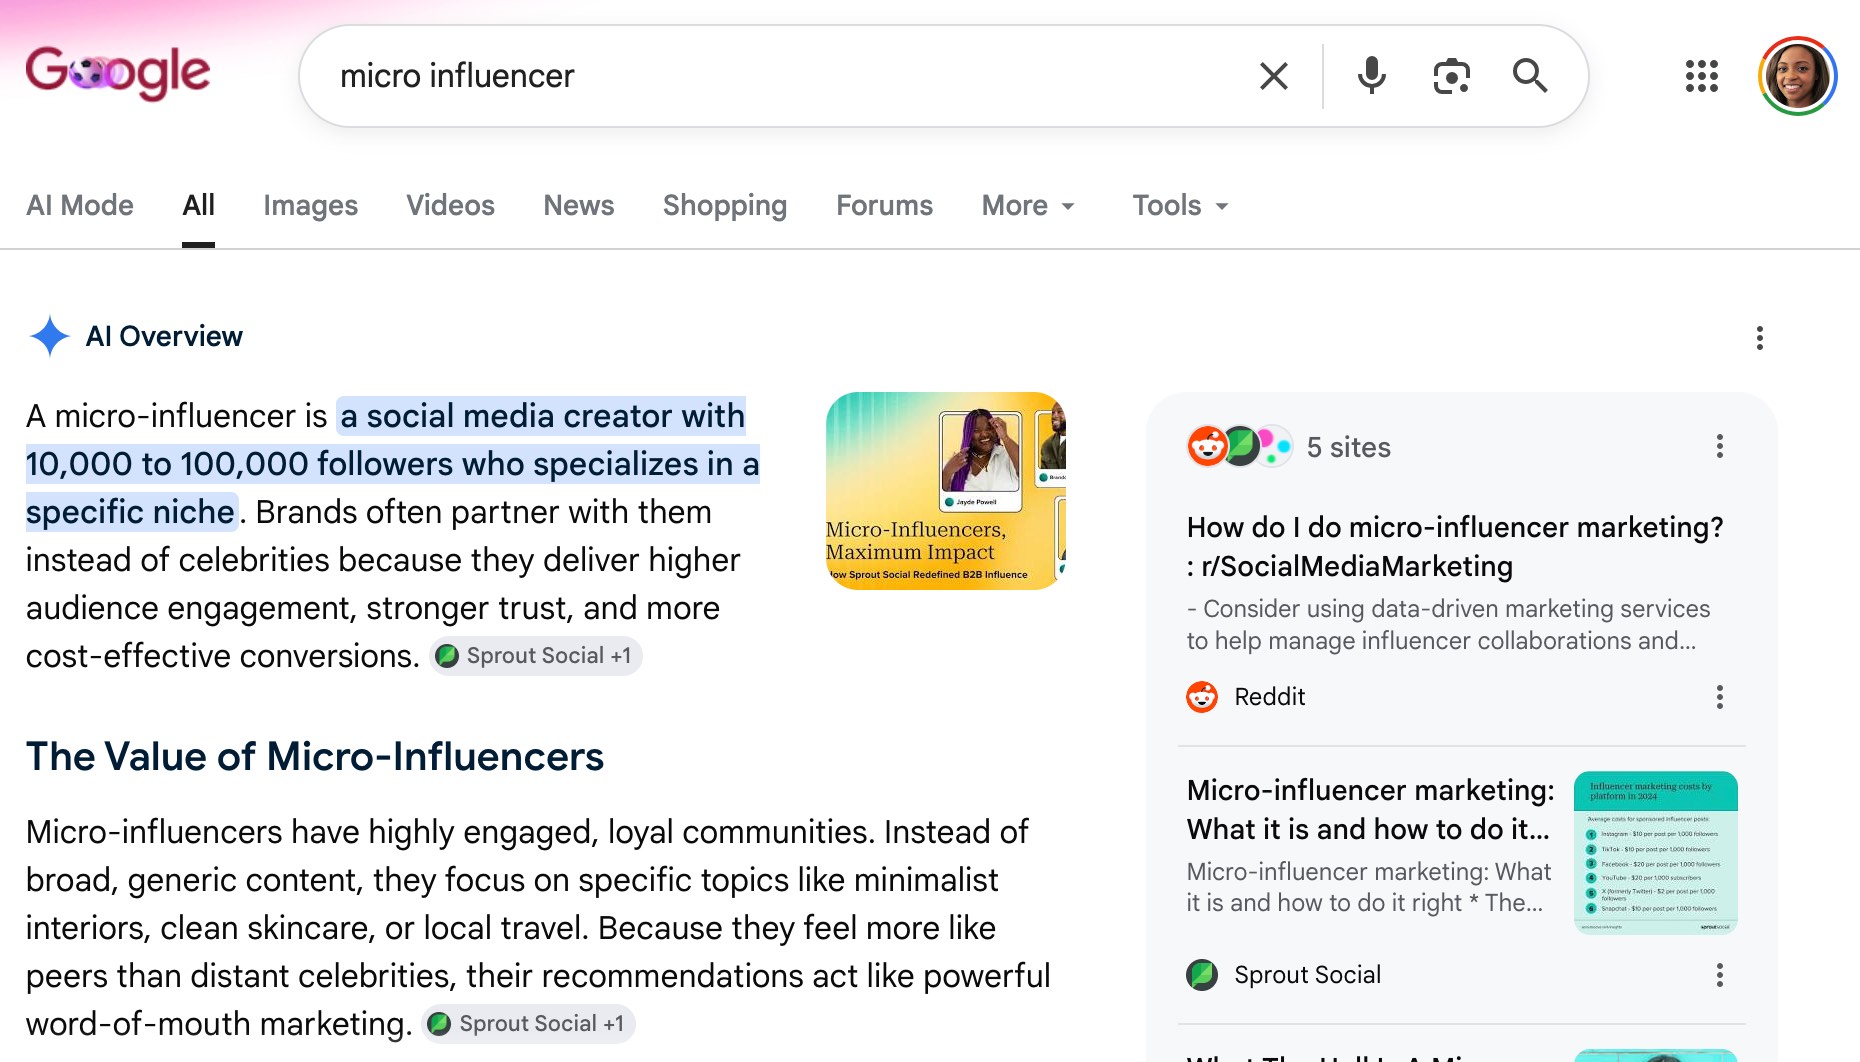The image size is (1860, 1062).
Task: Click the Sprout Social source icon in sidebar
Action: point(1202,975)
